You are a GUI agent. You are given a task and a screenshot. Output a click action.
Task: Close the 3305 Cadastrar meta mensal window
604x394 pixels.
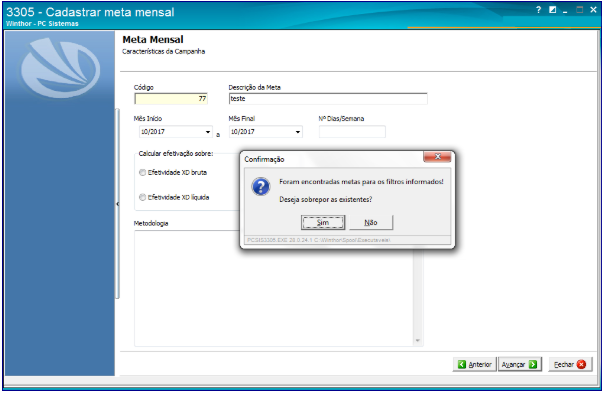click(x=593, y=10)
